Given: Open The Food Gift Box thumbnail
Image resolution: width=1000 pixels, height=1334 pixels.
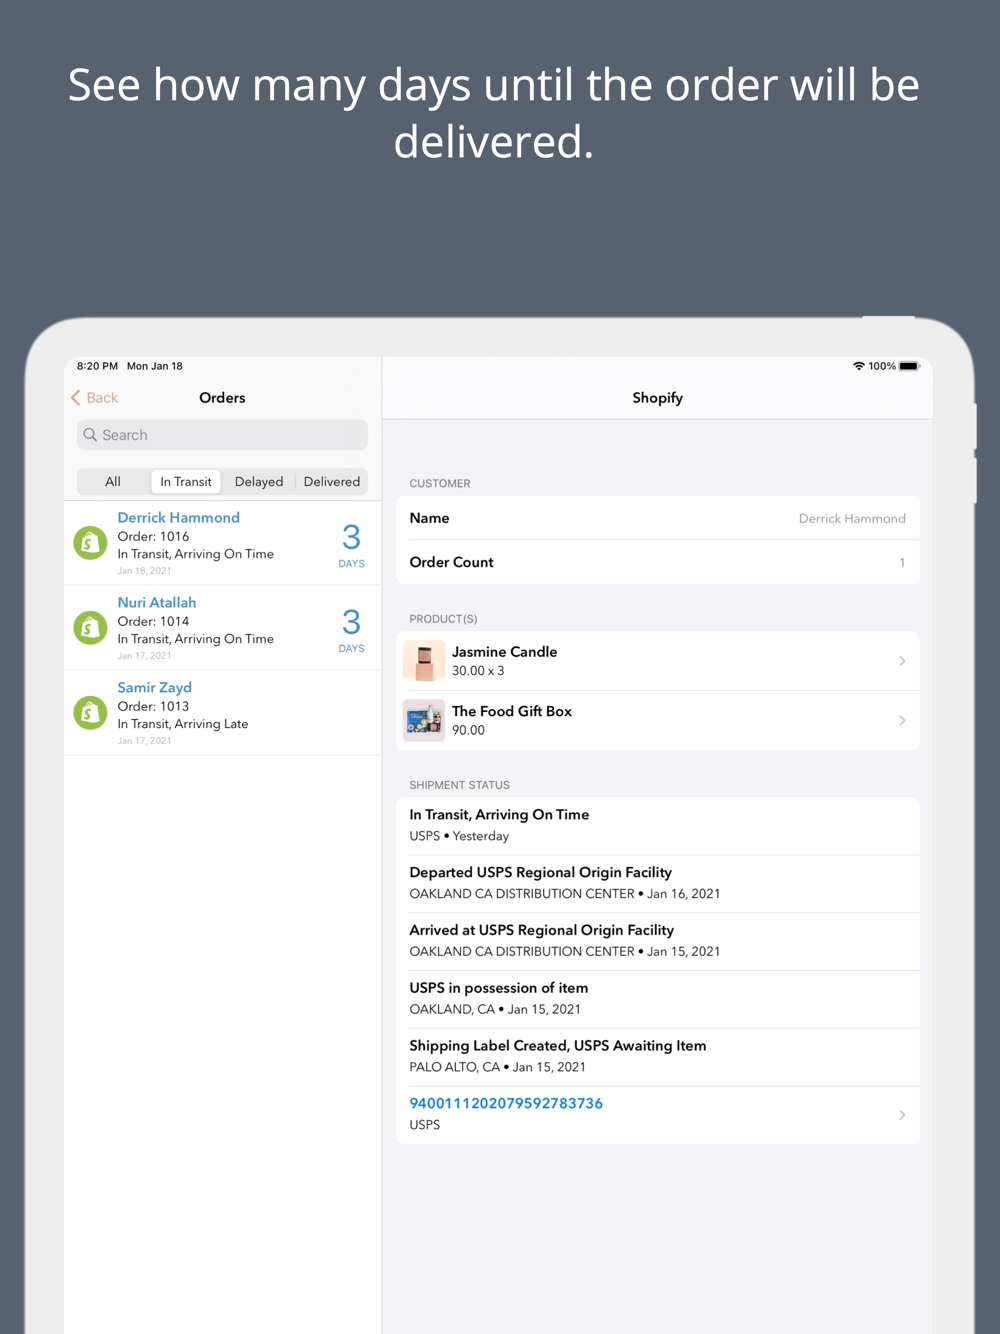Looking at the screenshot, I should [x=424, y=720].
